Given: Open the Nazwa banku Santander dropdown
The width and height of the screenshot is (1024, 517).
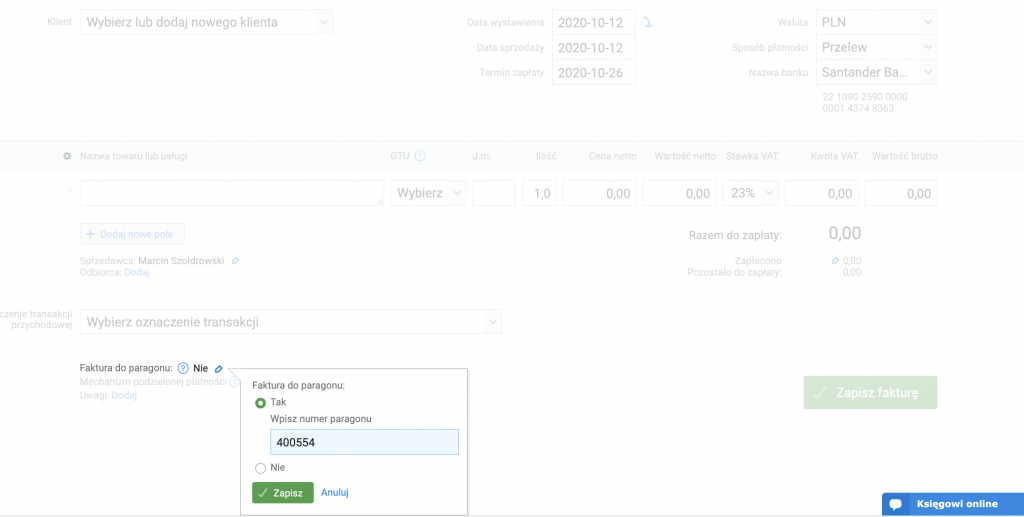Looking at the screenshot, I should [x=876, y=72].
